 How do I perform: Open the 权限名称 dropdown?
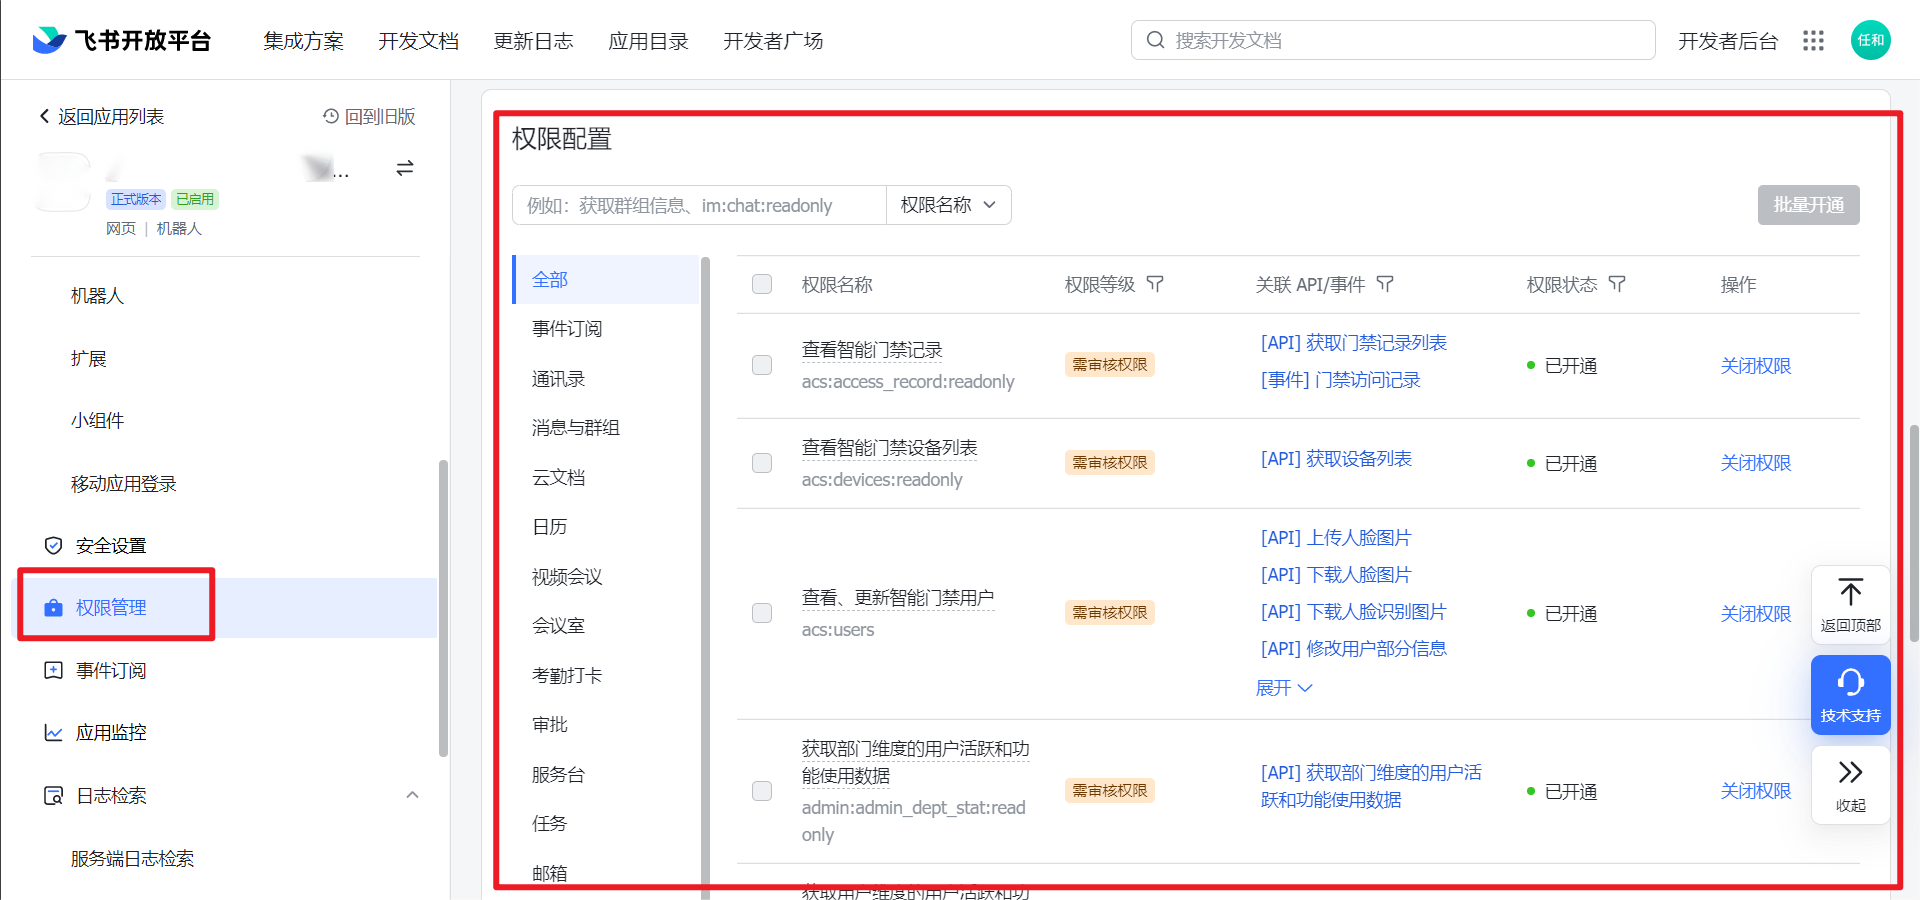947,204
